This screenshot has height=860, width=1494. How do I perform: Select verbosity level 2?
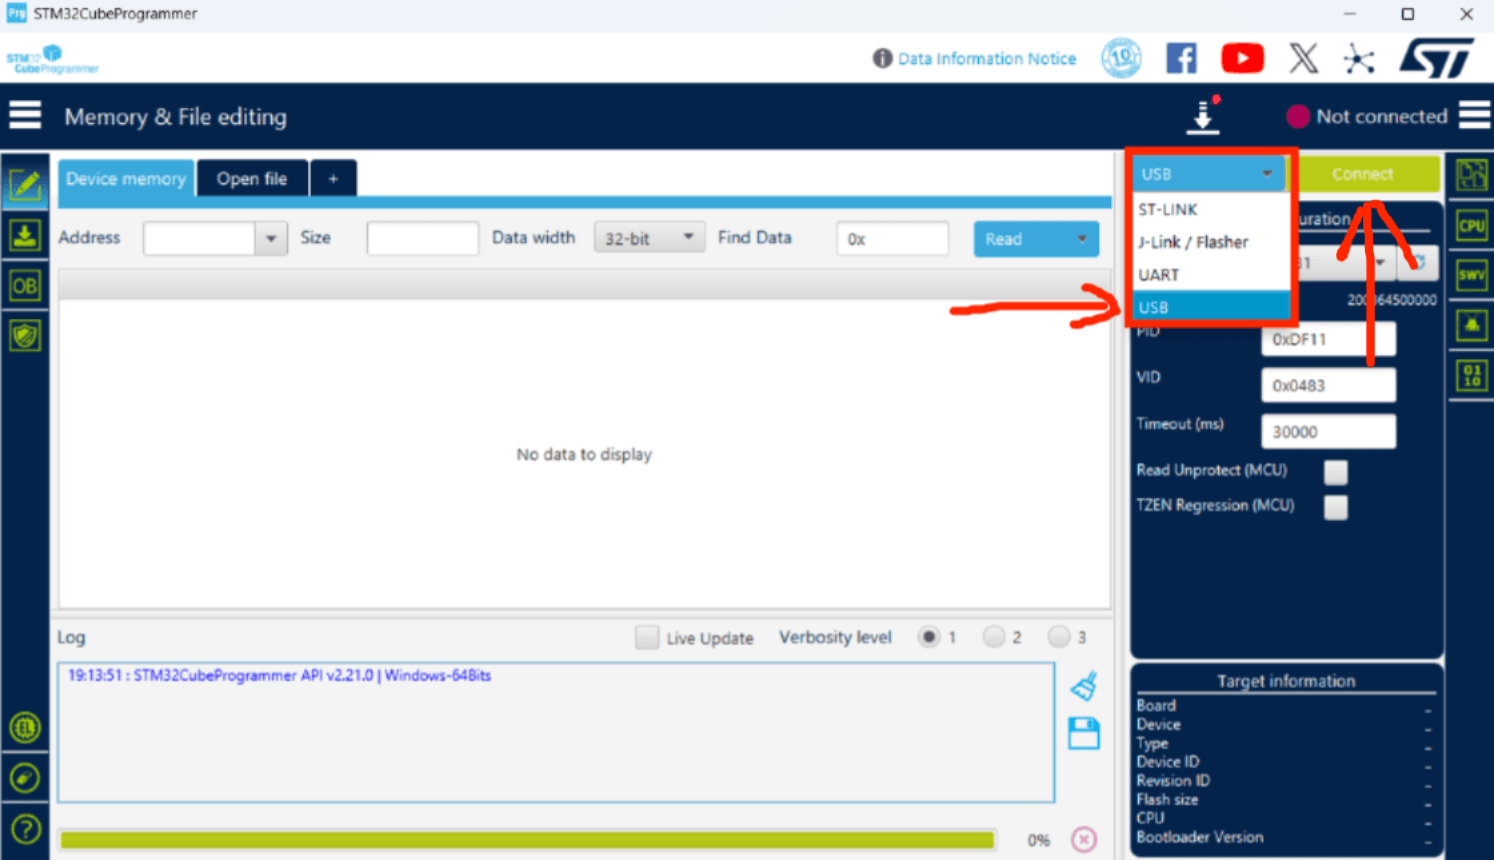pos(994,637)
